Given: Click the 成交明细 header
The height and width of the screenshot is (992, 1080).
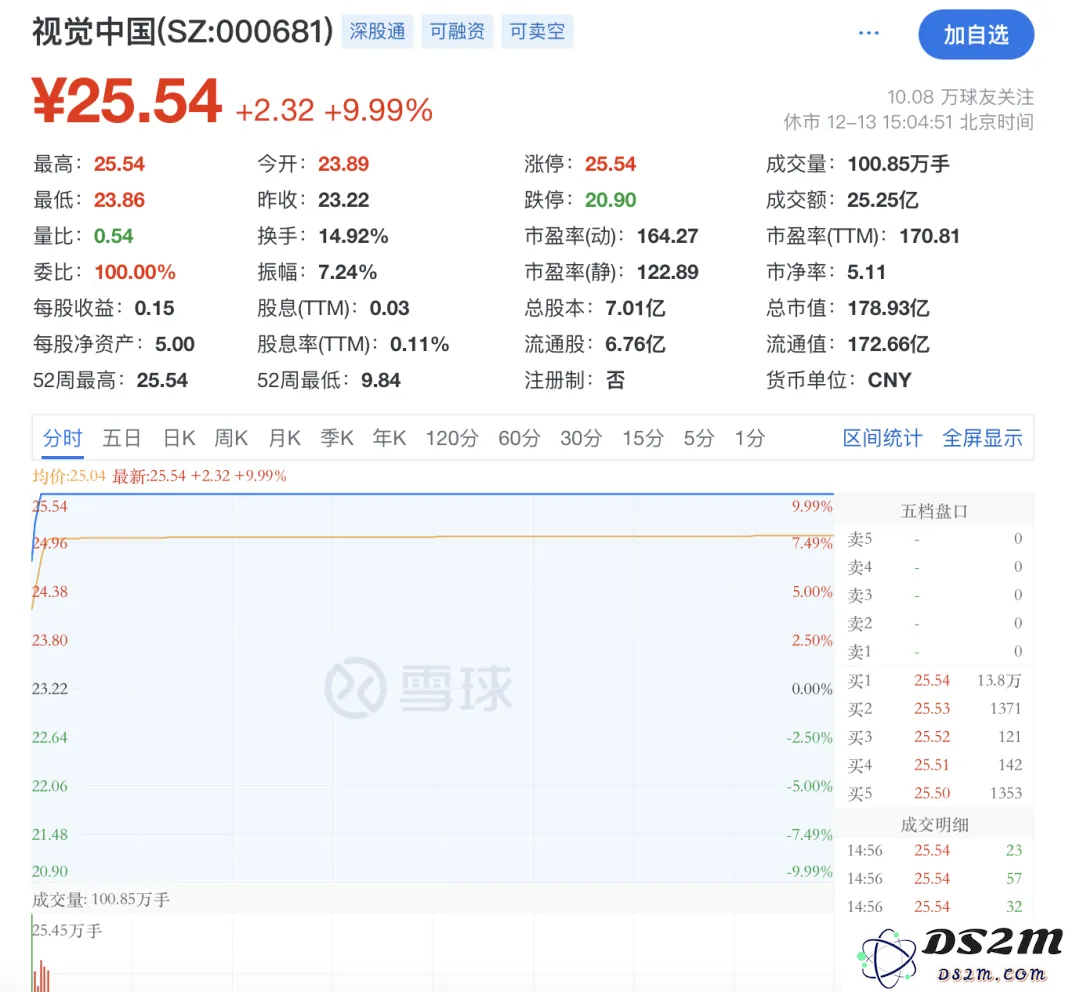Looking at the screenshot, I should pos(934,825).
